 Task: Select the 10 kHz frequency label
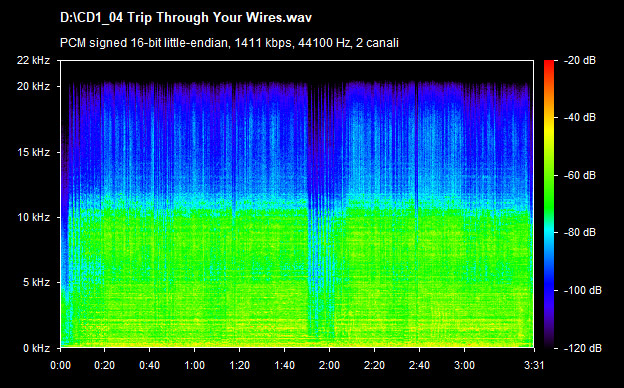[x=33, y=217]
